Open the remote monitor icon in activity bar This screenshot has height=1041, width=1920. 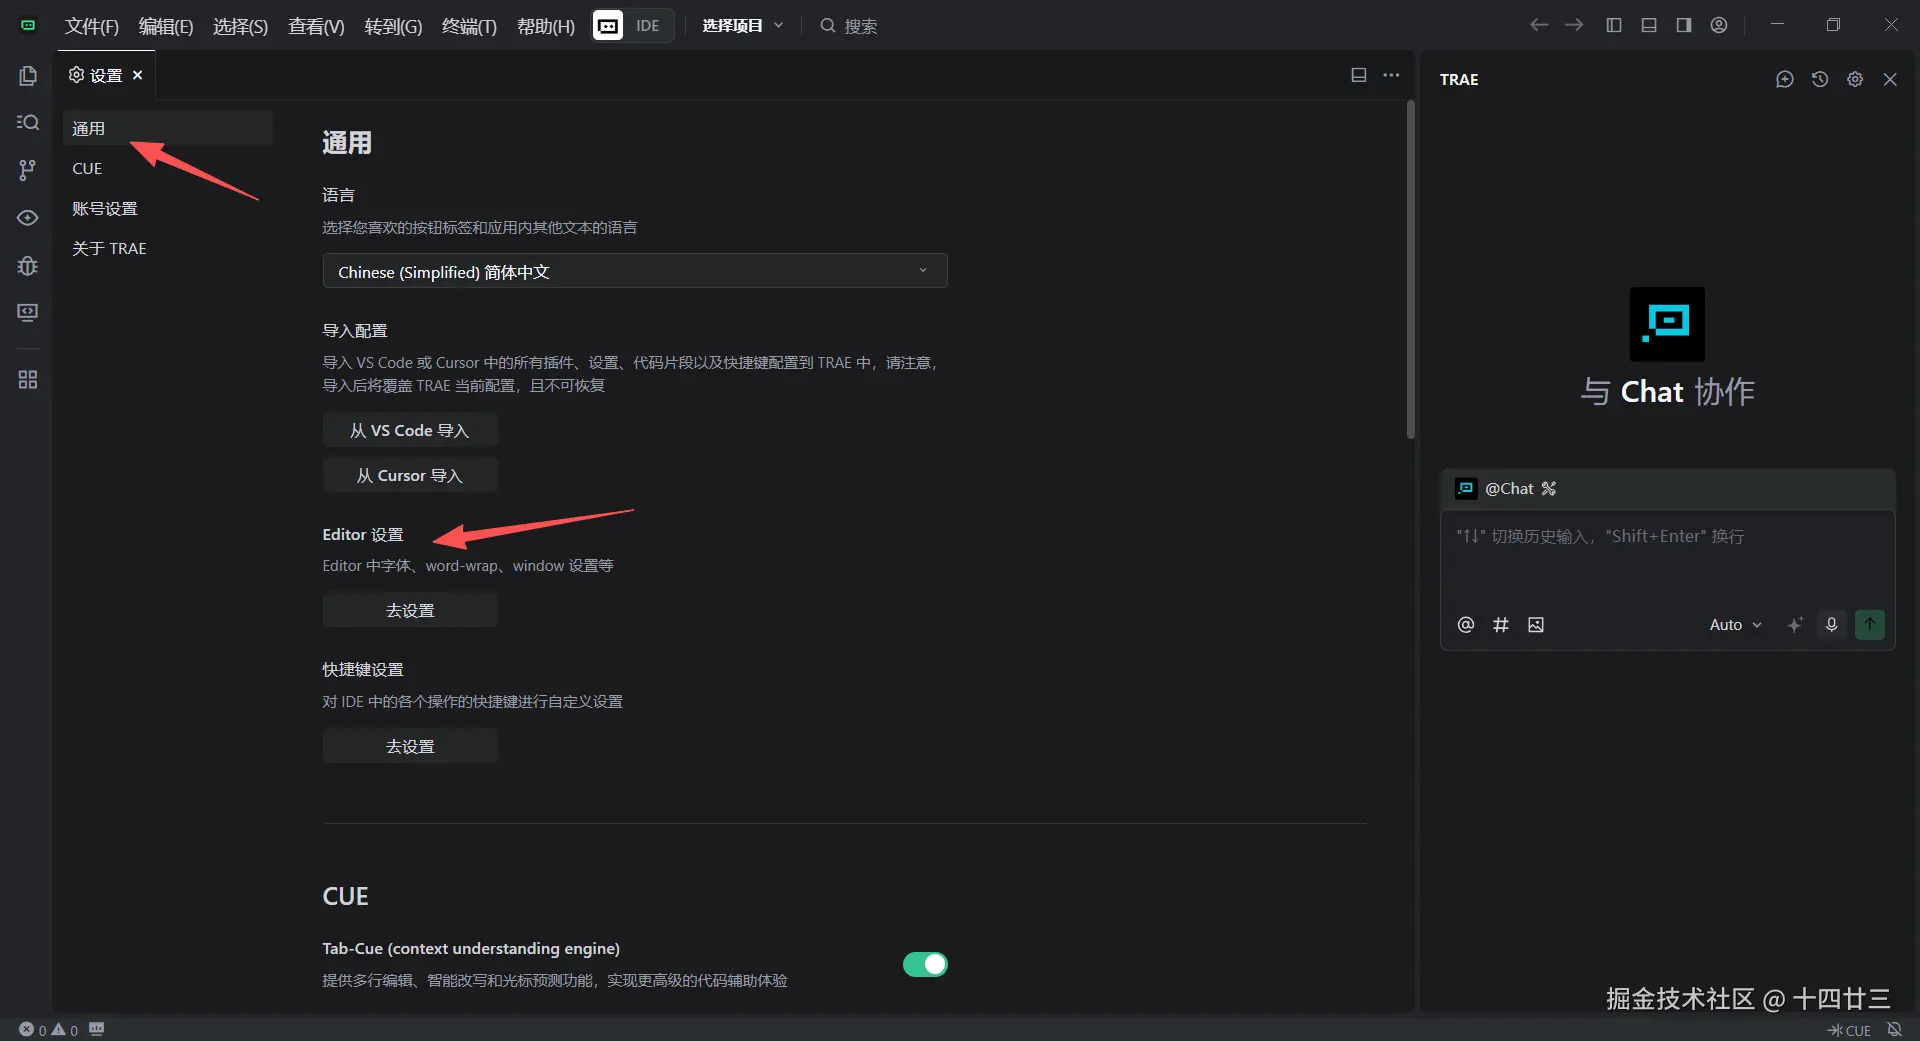[x=28, y=313]
